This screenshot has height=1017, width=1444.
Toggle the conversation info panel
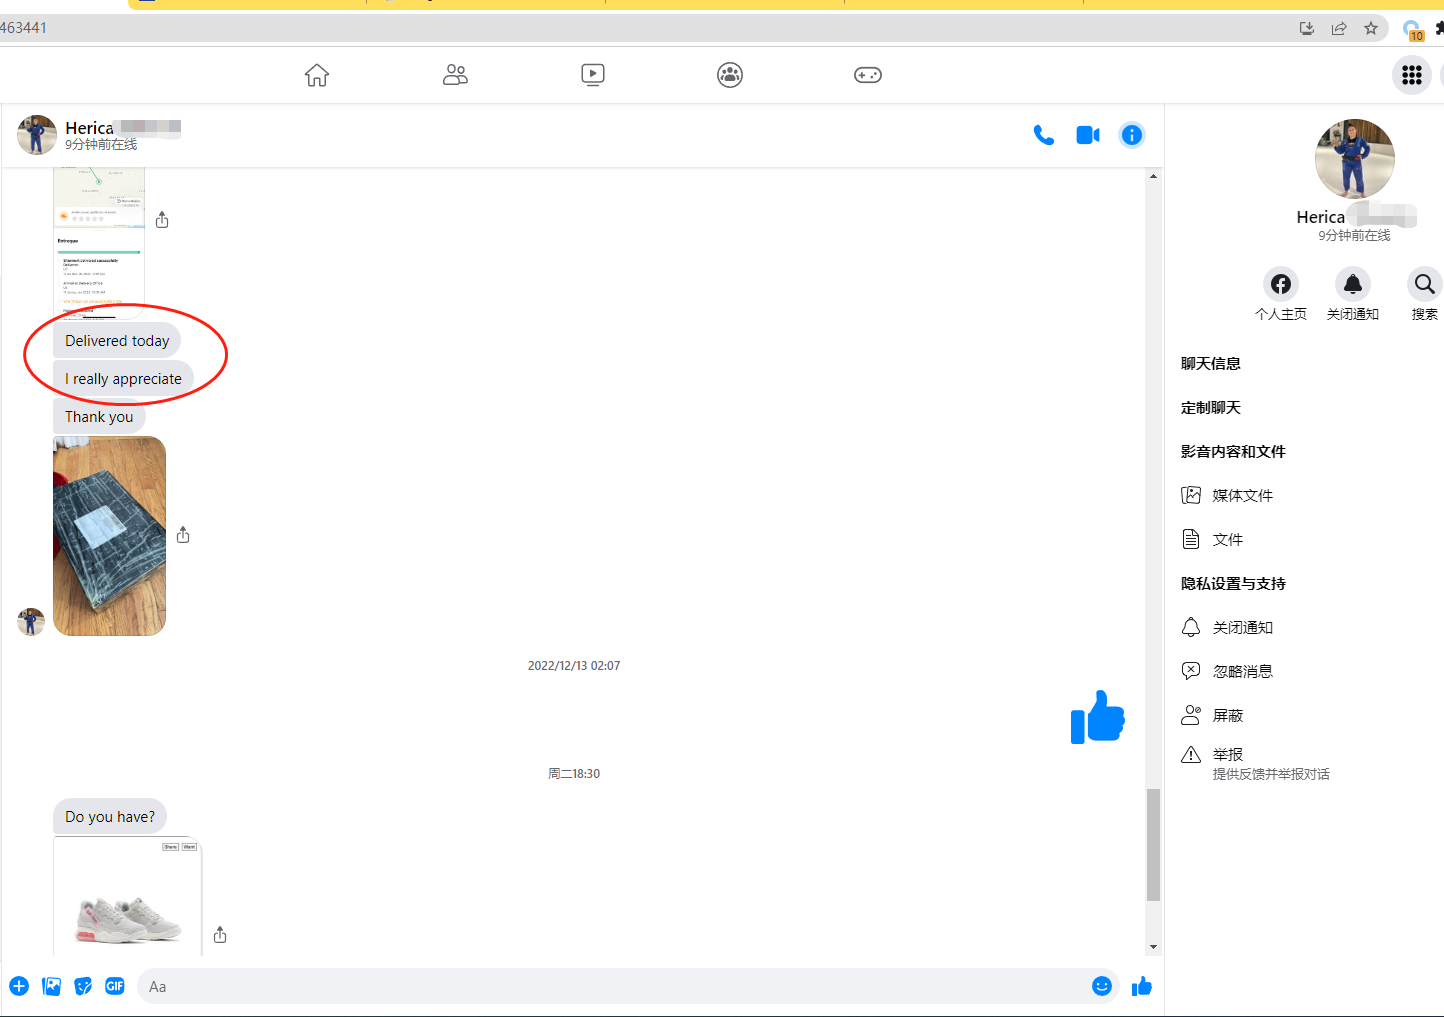[x=1131, y=135]
